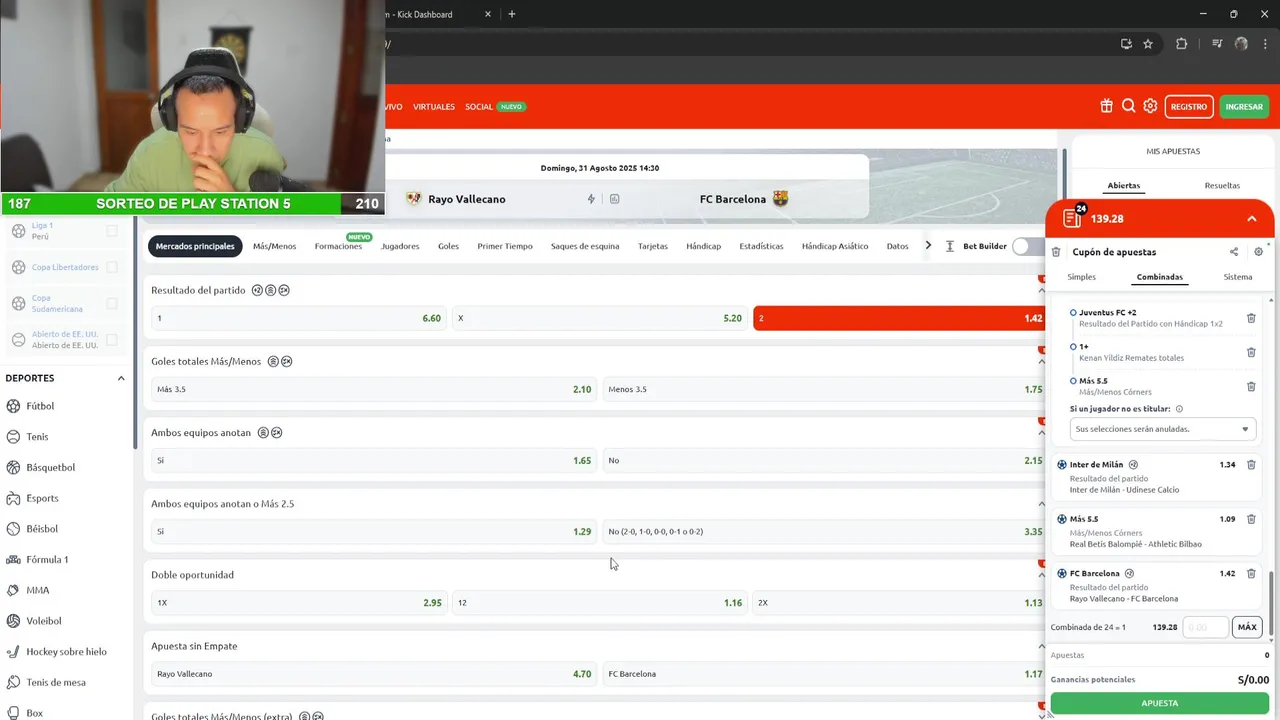This screenshot has width=1280, height=720.
Task: Click the MMA glove icon
Action: tap(14, 590)
